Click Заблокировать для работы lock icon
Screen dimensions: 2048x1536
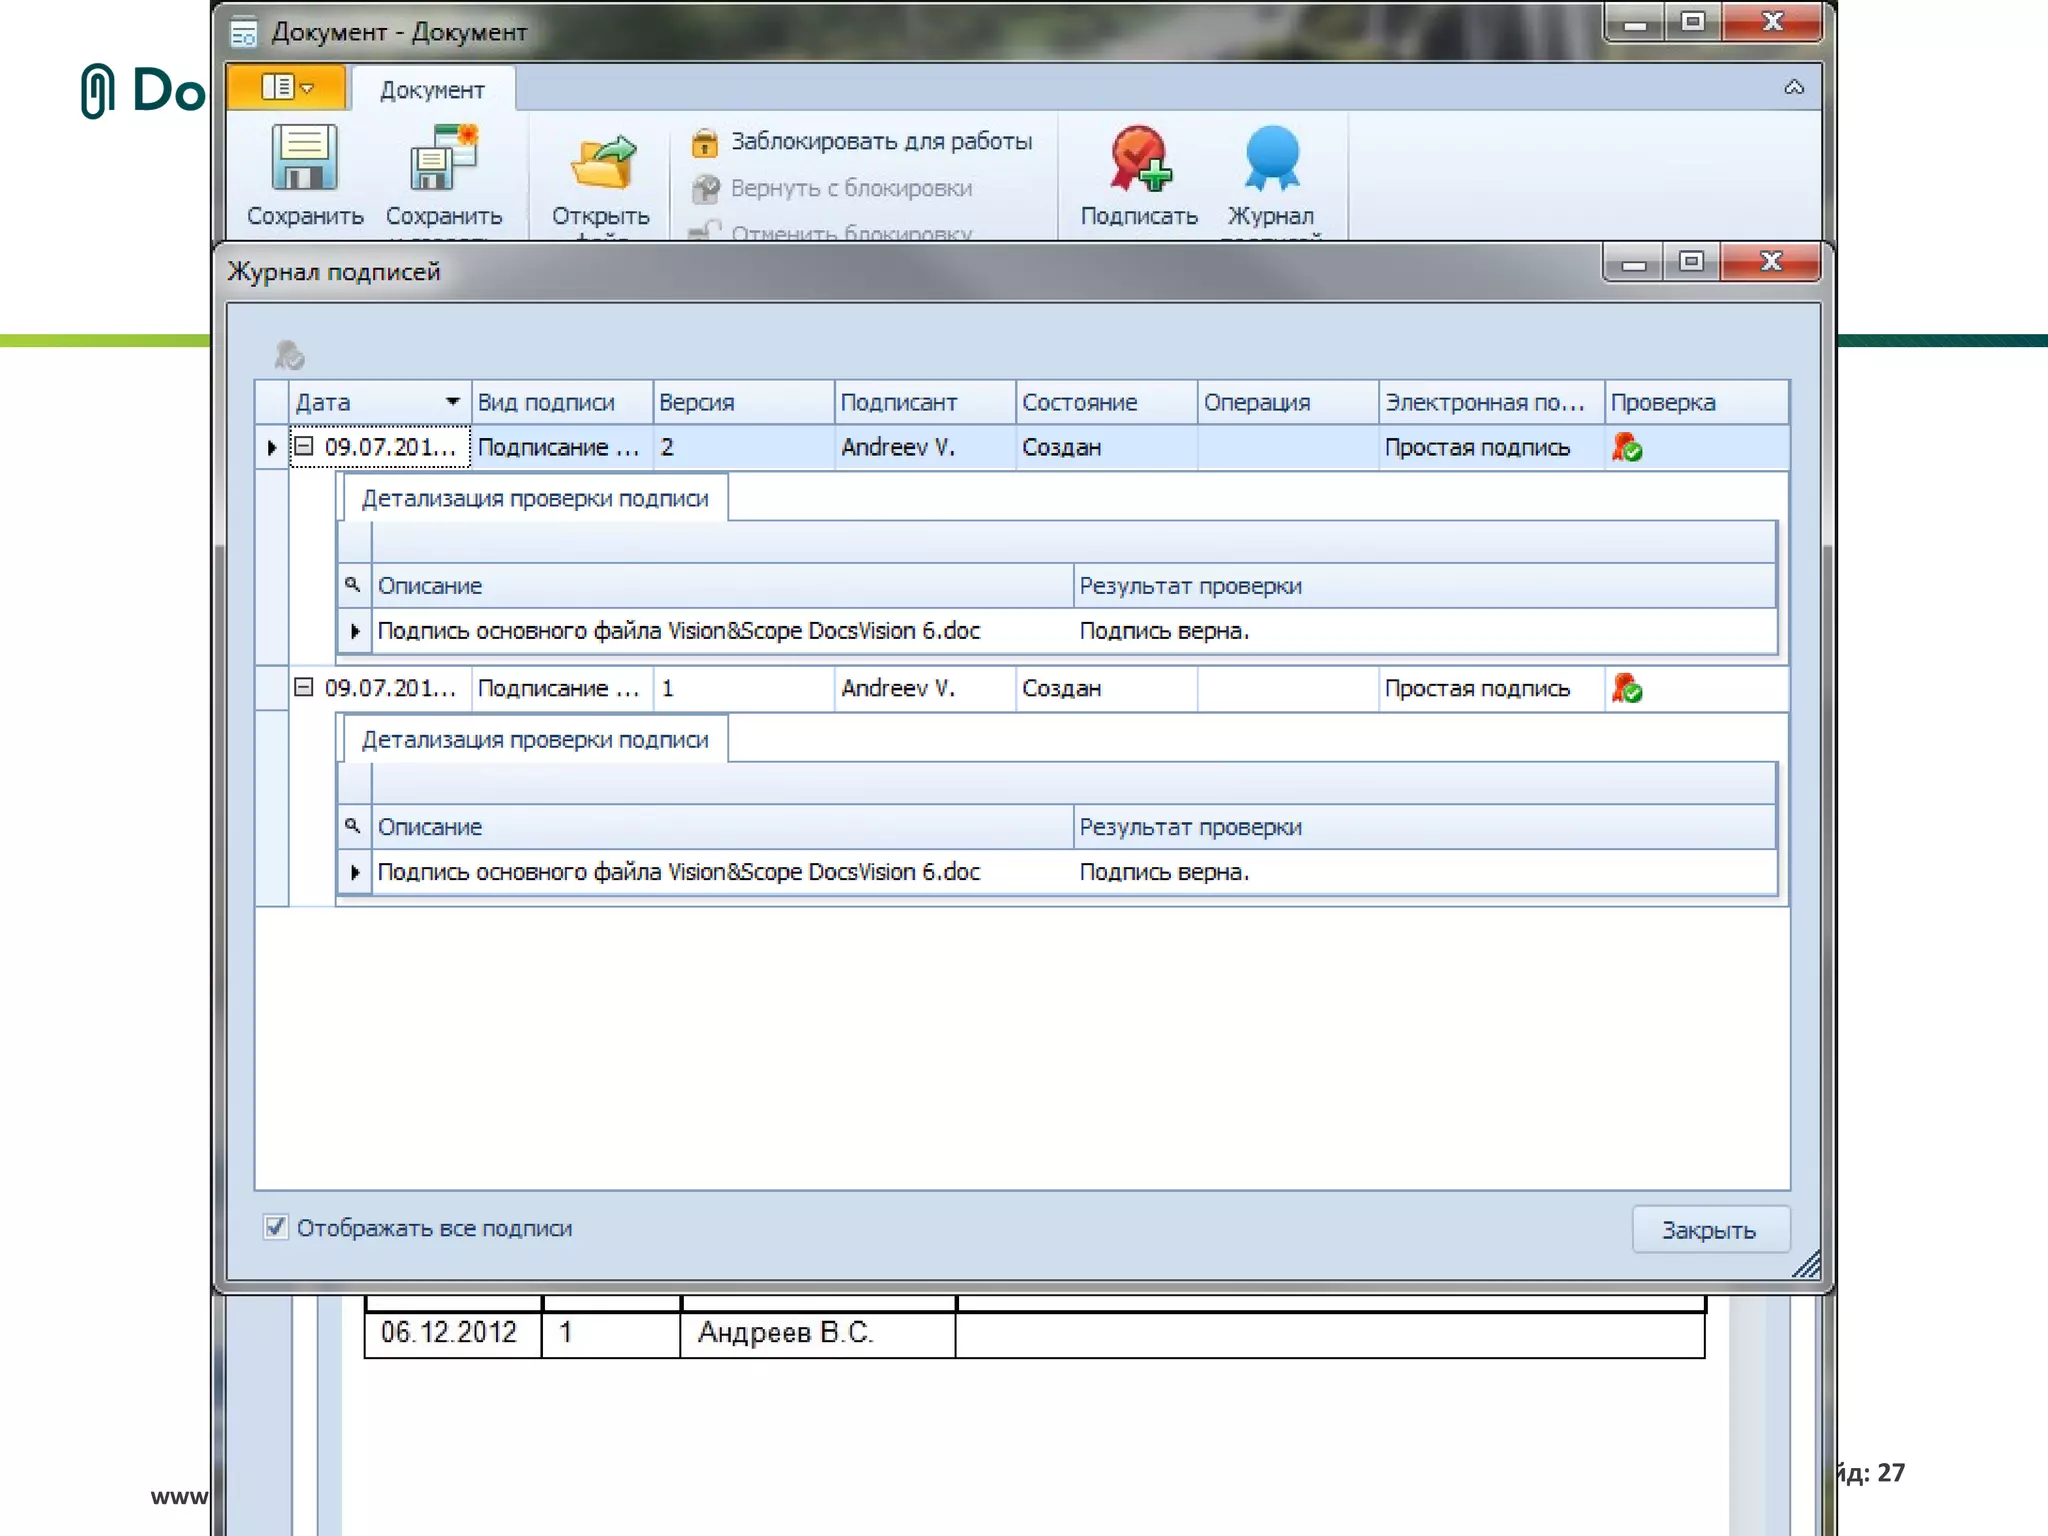[x=705, y=143]
